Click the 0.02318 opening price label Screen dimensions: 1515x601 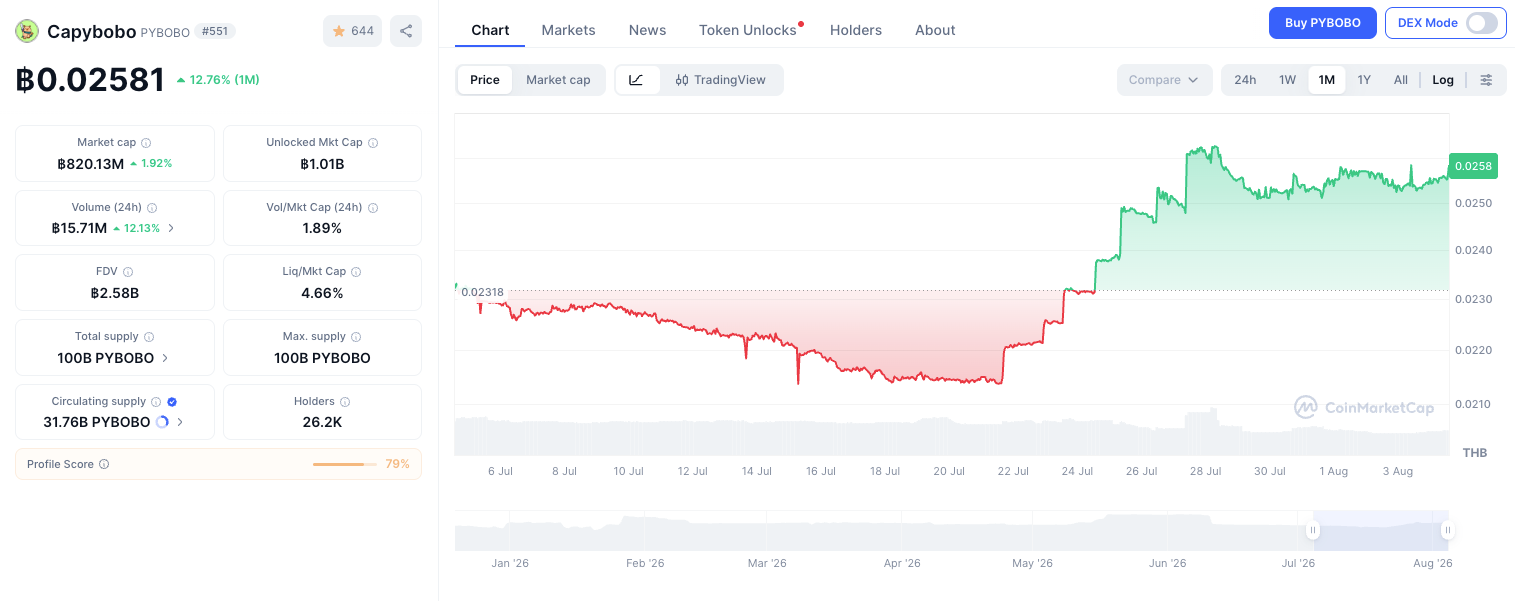pos(482,292)
